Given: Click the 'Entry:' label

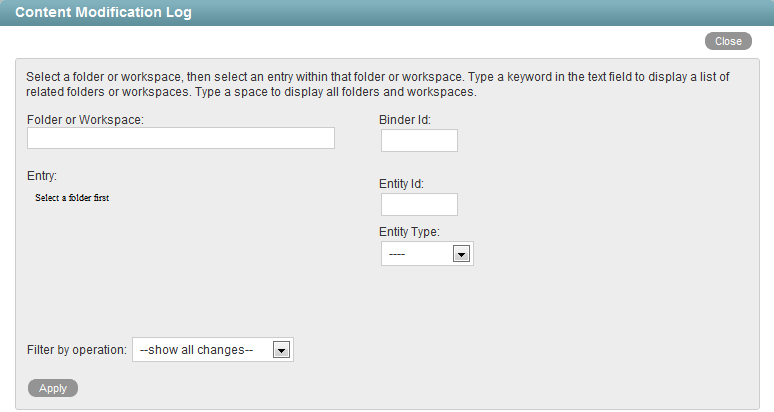Looking at the screenshot, I should pos(42,176).
